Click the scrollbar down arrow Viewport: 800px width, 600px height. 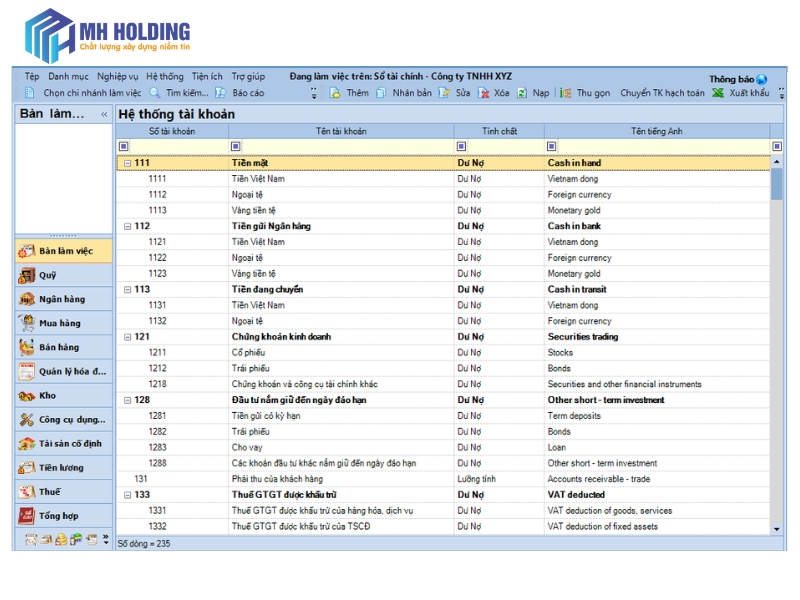(777, 529)
